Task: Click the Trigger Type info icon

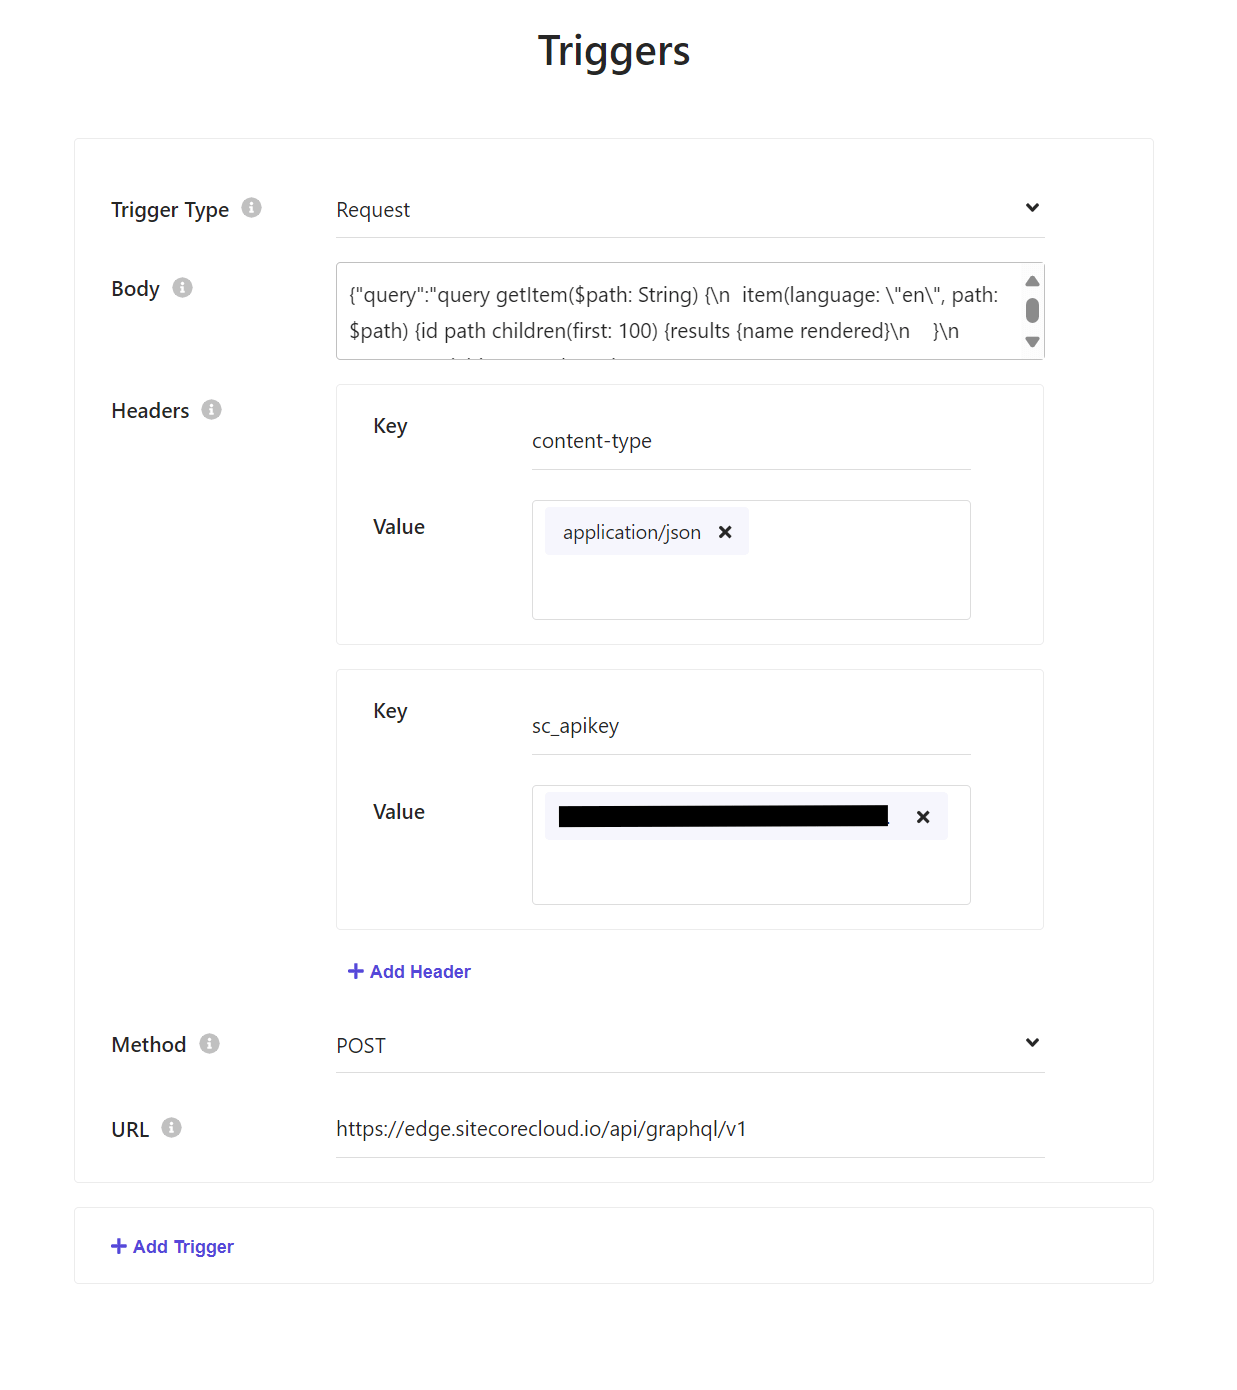Action: point(252,208)
